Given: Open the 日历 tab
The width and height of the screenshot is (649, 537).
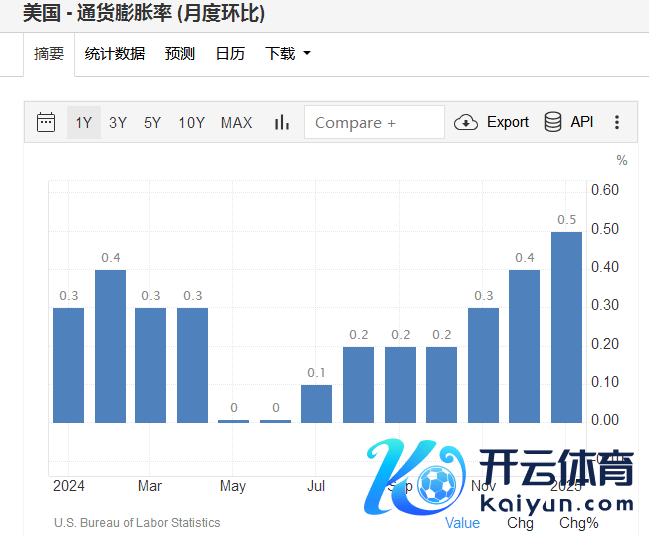Looking at the screenshot, I should click(231, 53).
